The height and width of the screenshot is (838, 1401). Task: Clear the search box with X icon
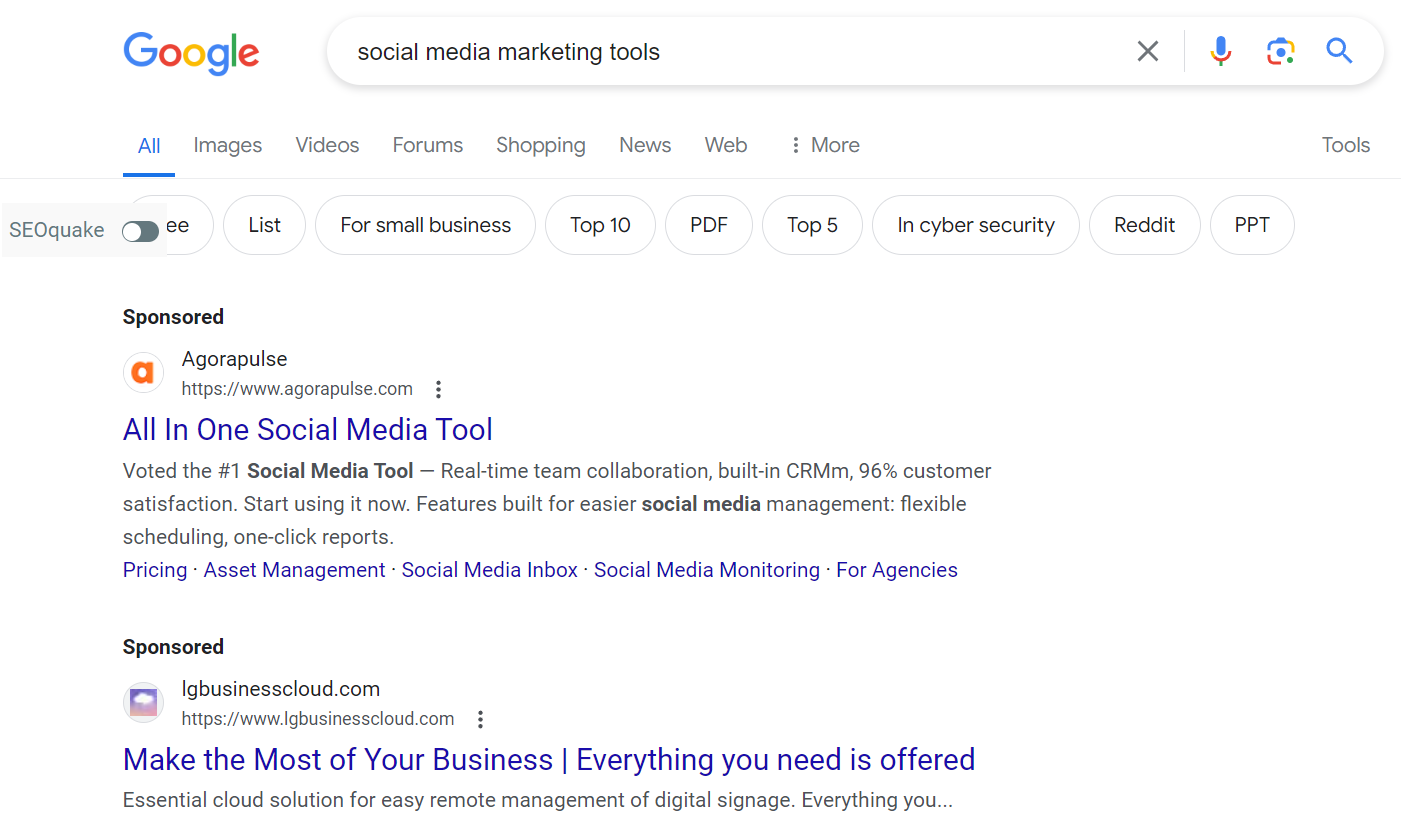coord(1148,51)
